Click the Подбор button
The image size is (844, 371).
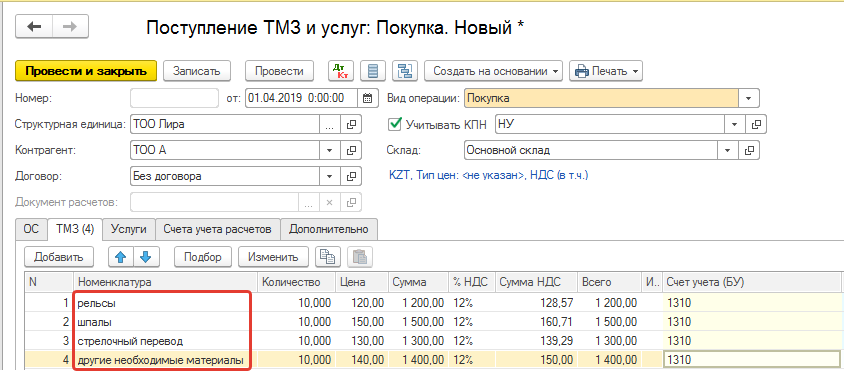click(203, 257)
